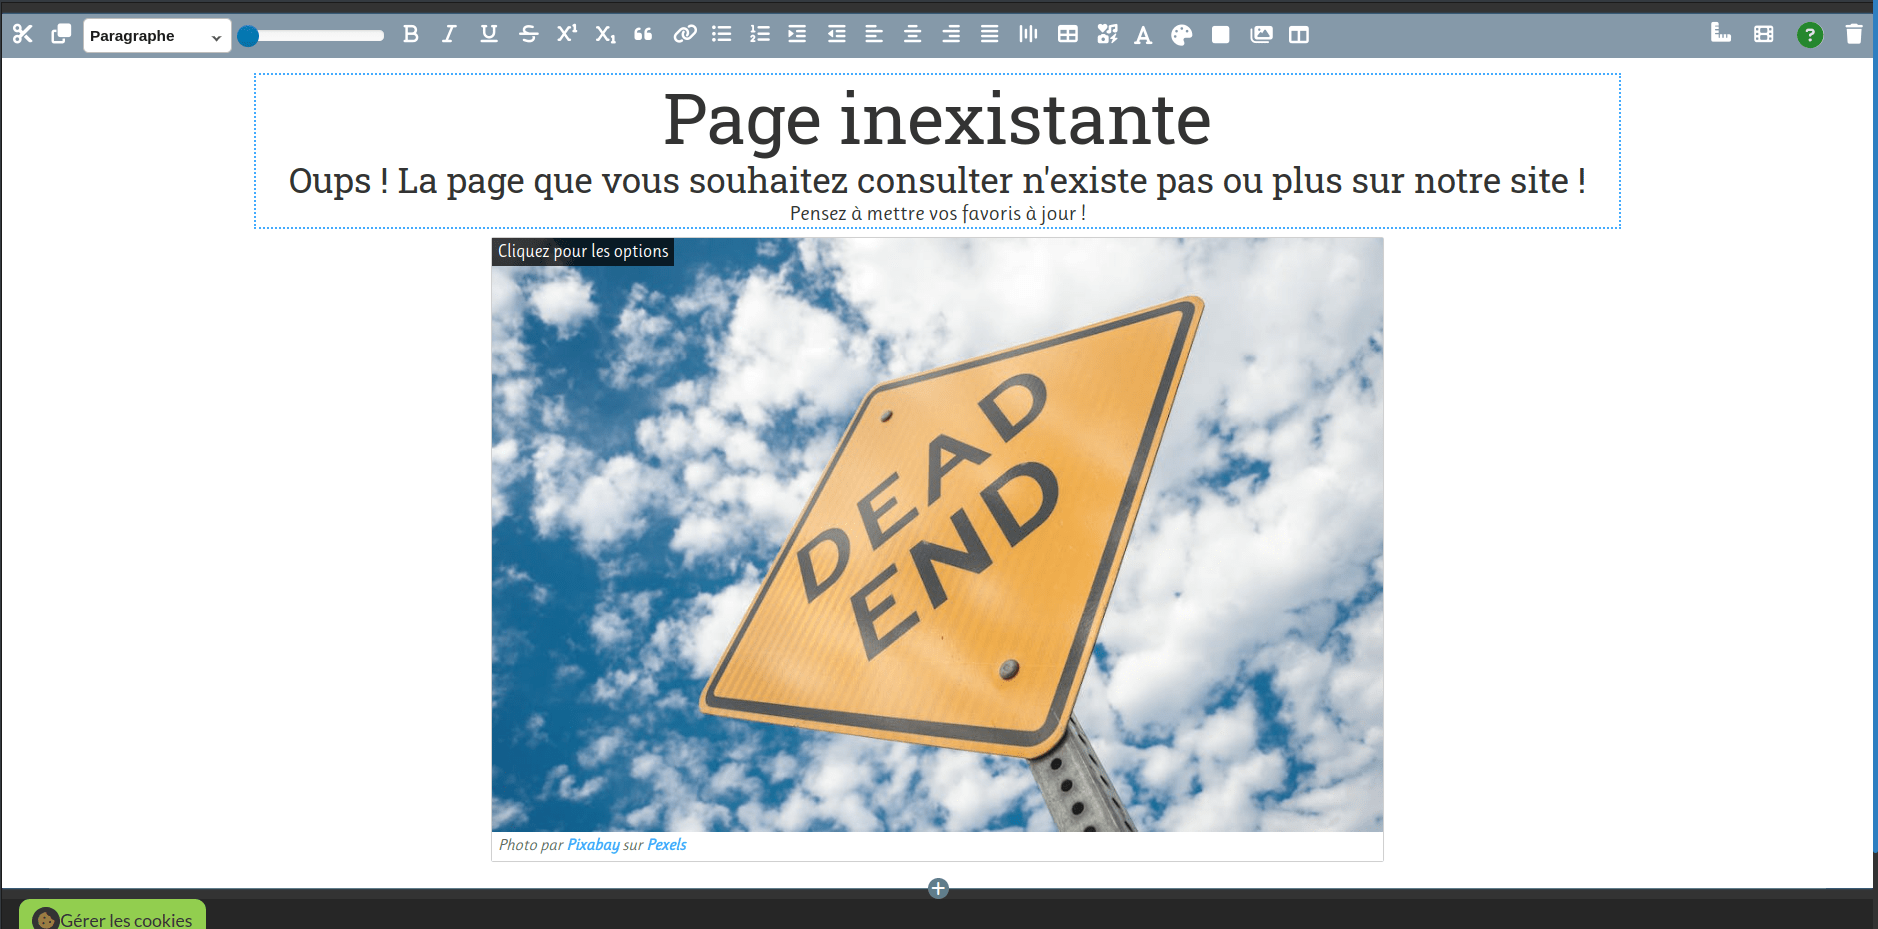Click the 'Page inexistante' heading

[937, 120]
